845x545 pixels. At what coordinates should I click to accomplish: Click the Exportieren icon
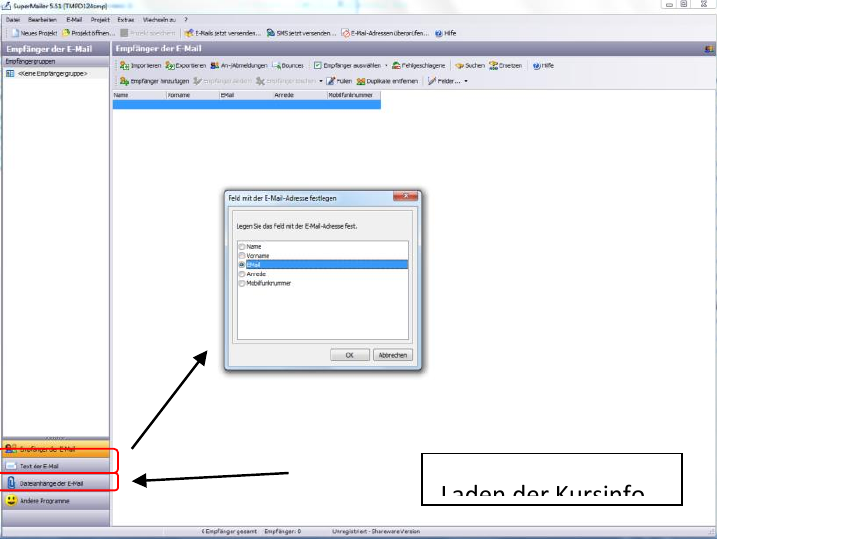pos(170,65)
